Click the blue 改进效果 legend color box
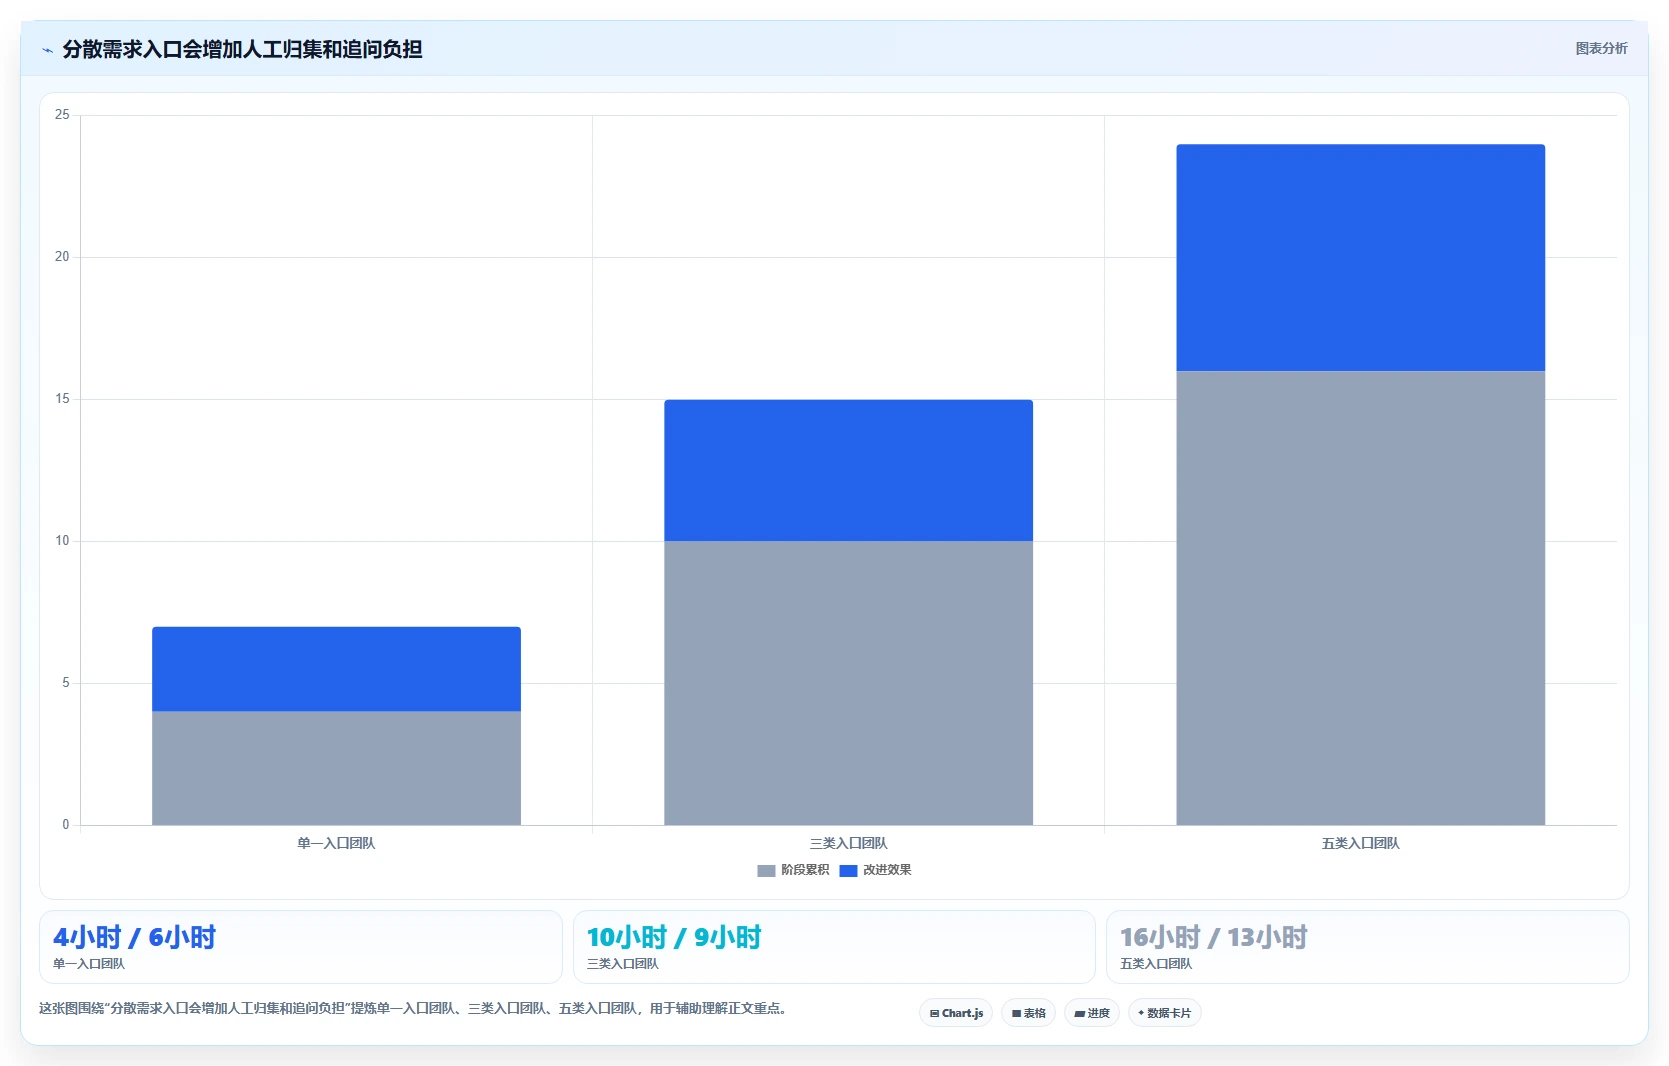1669x1066 pixels. pos(848,871)
